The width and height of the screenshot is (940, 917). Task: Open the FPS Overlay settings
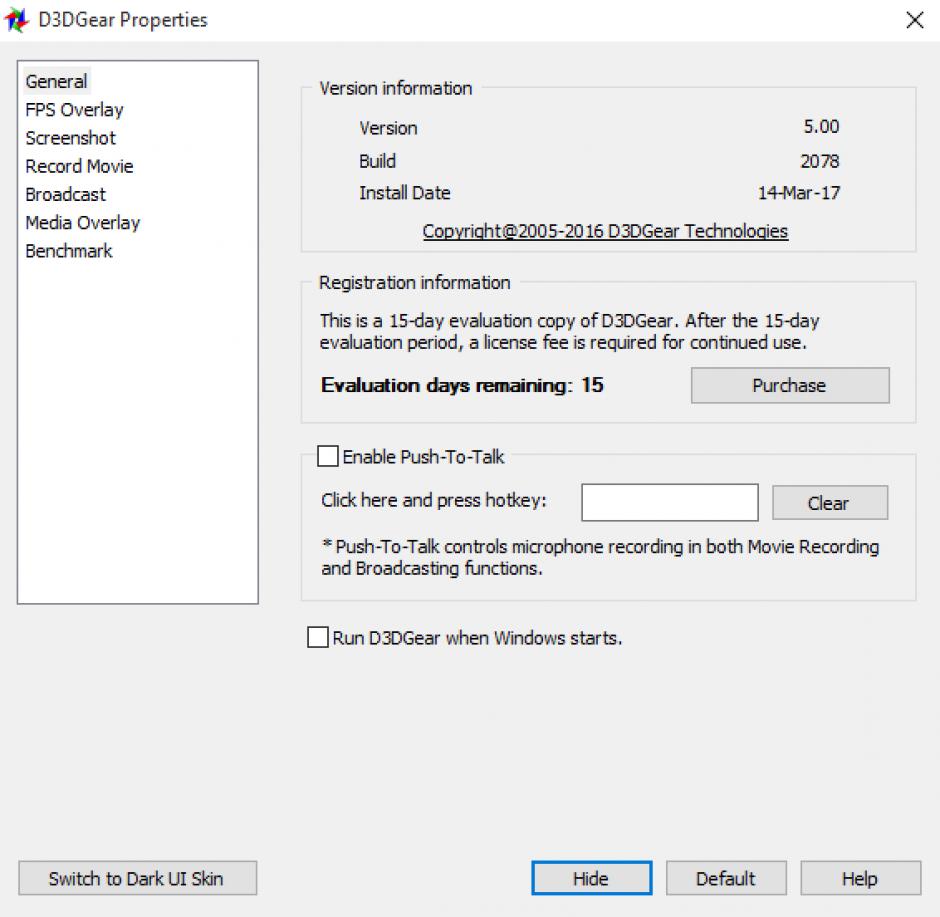tap(74, 110)
